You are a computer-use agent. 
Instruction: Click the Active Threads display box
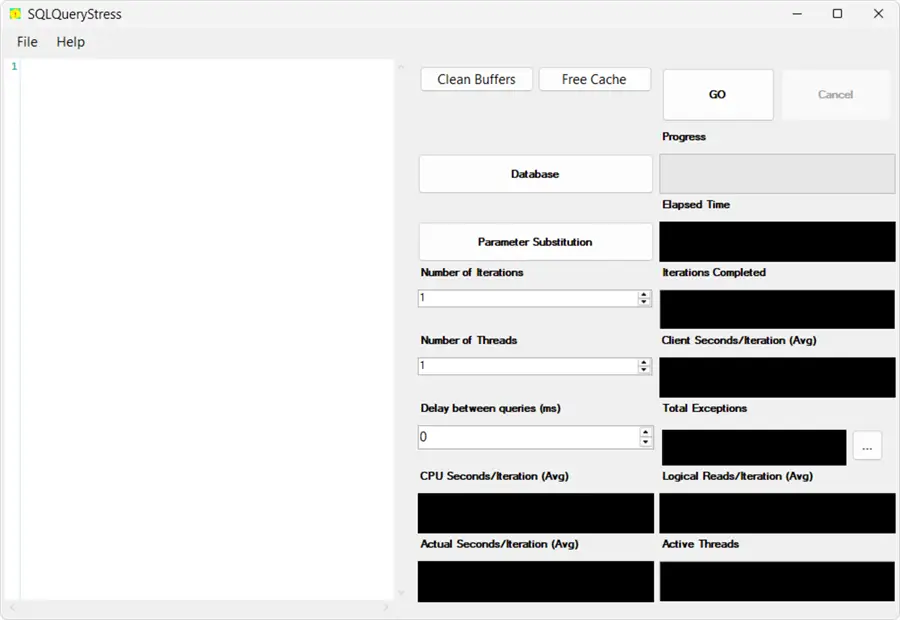point(777,582)
